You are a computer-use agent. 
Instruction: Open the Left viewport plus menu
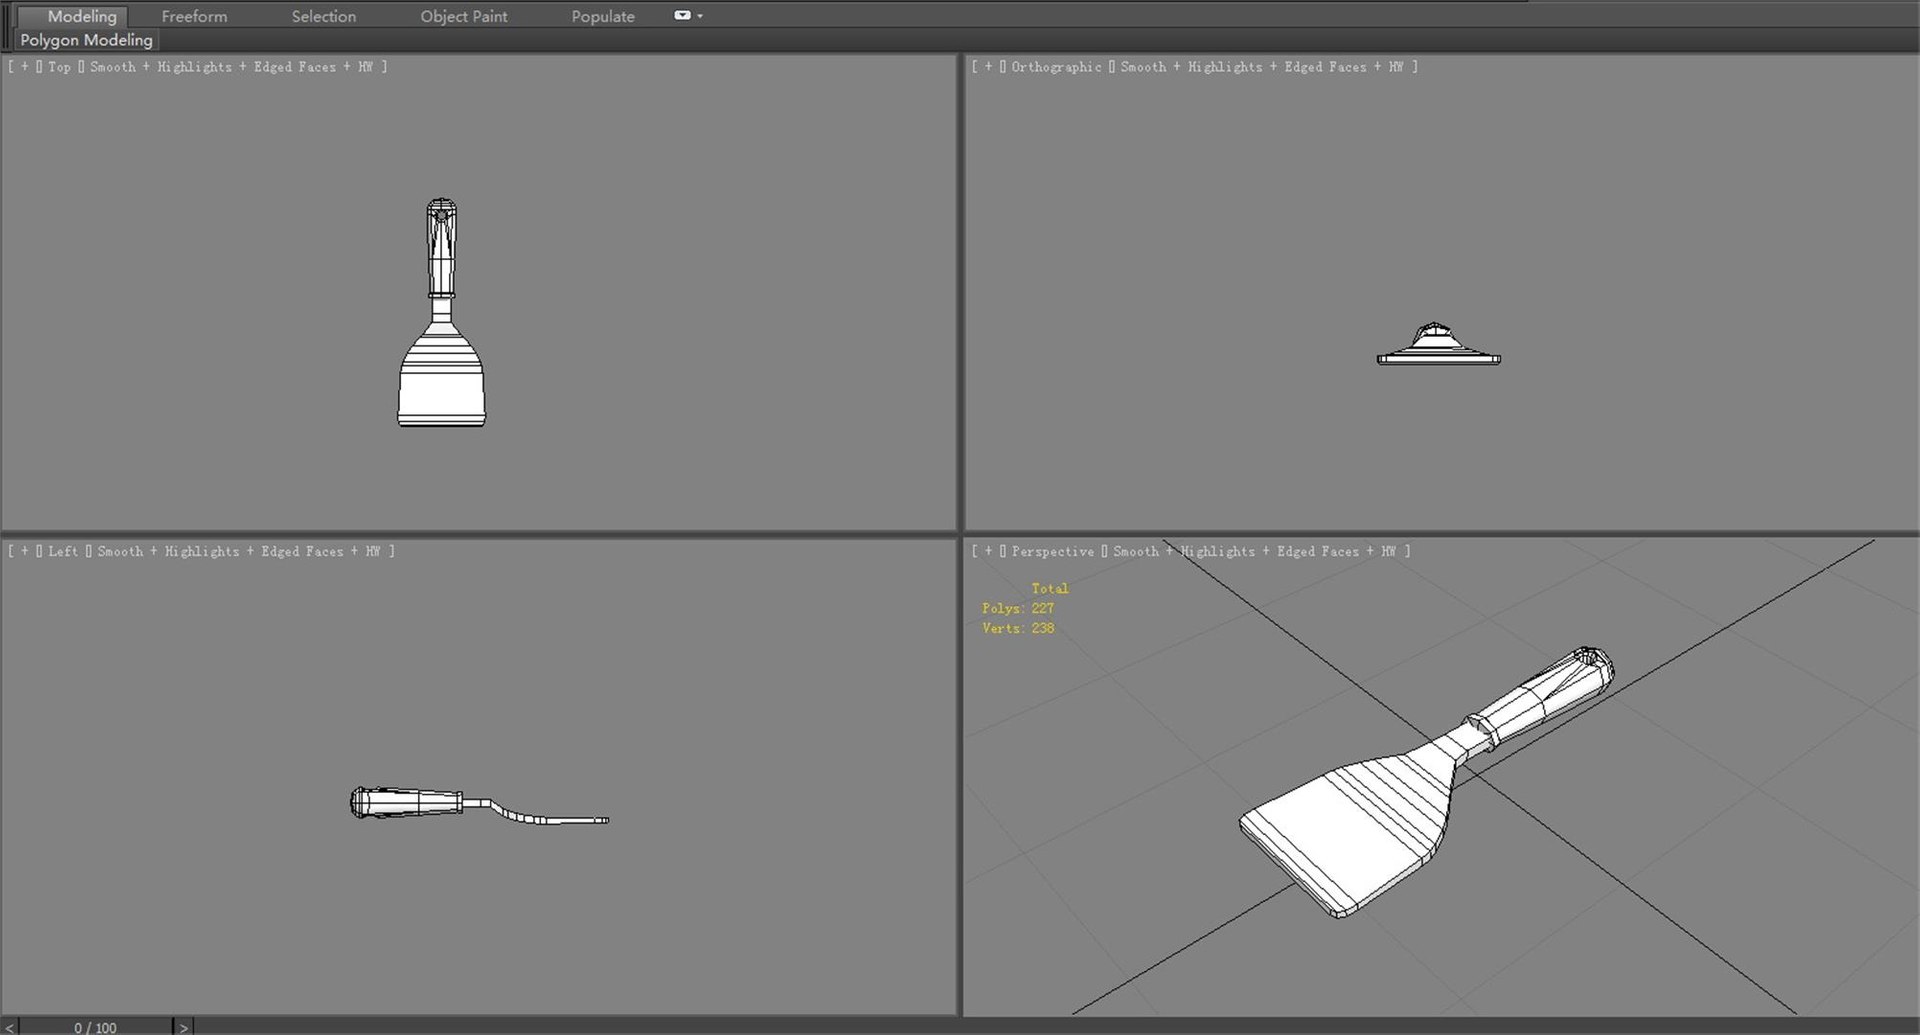(x=24, y=551)
